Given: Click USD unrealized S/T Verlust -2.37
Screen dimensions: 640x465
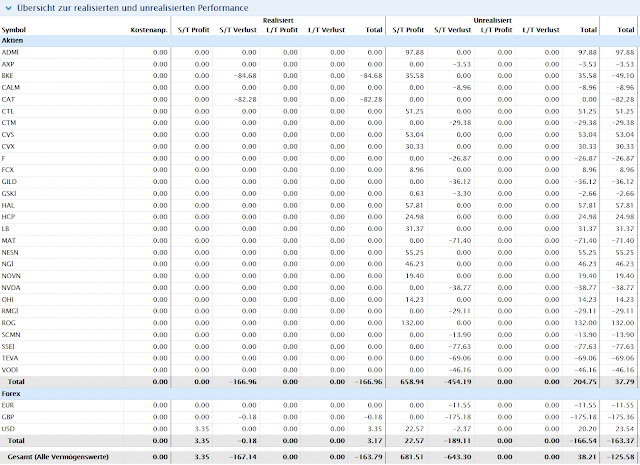Looking at the screenshot, I should (462, 429).
